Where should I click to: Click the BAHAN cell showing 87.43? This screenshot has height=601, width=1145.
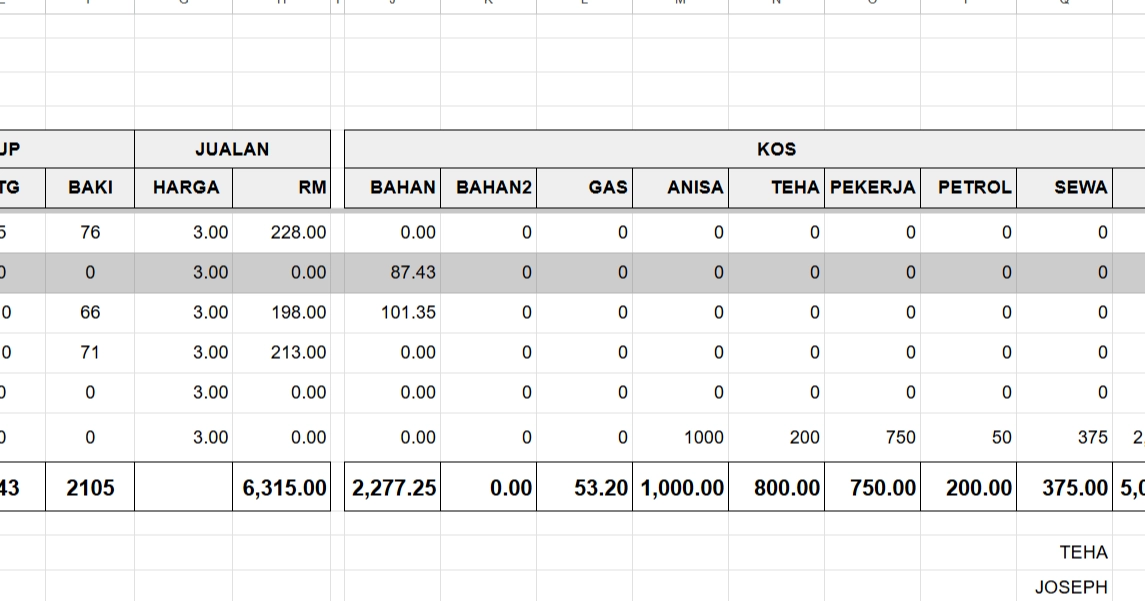coord(393,272)
